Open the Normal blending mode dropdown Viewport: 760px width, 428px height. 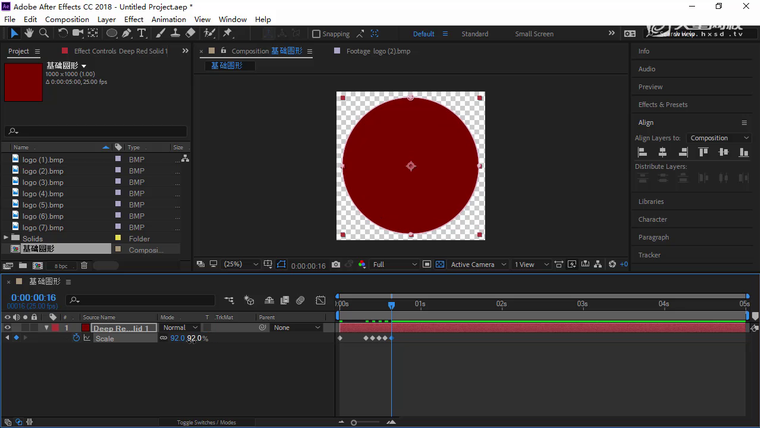click(180, 328)
